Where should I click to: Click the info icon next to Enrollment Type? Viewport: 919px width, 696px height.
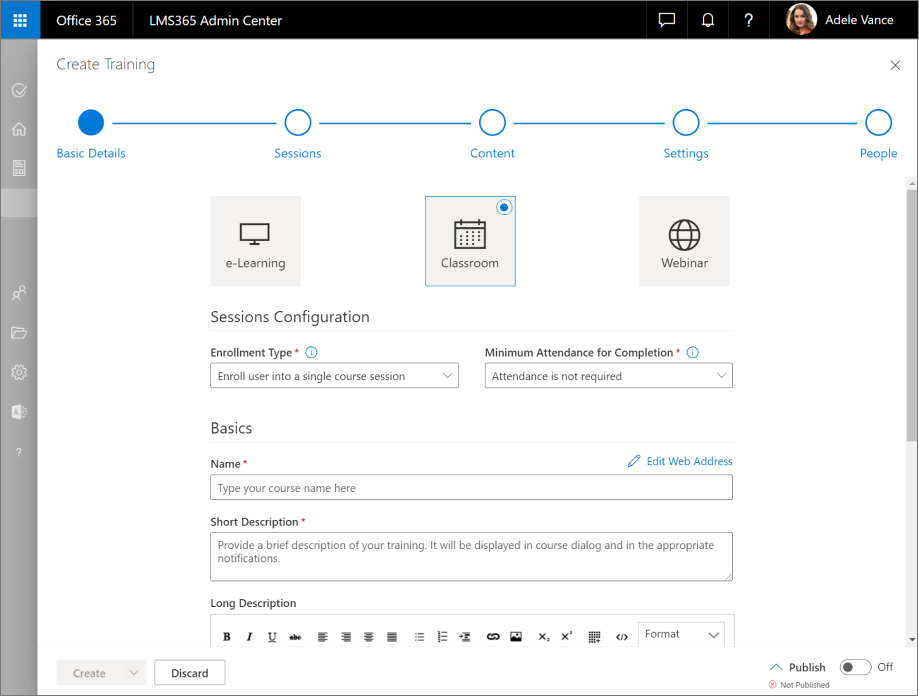click(x=311, y=353)
